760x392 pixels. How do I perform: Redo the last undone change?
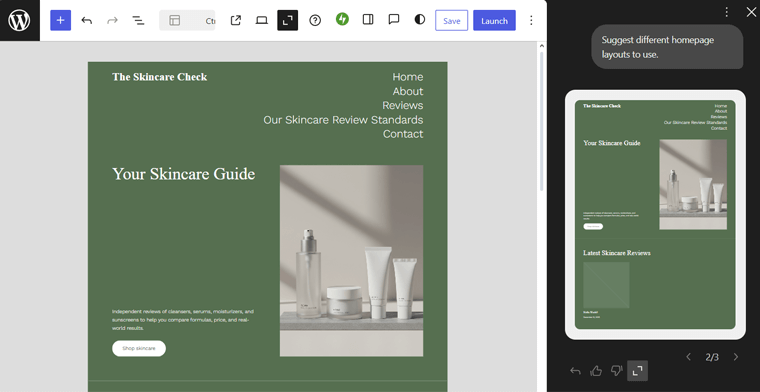point(112,20)
